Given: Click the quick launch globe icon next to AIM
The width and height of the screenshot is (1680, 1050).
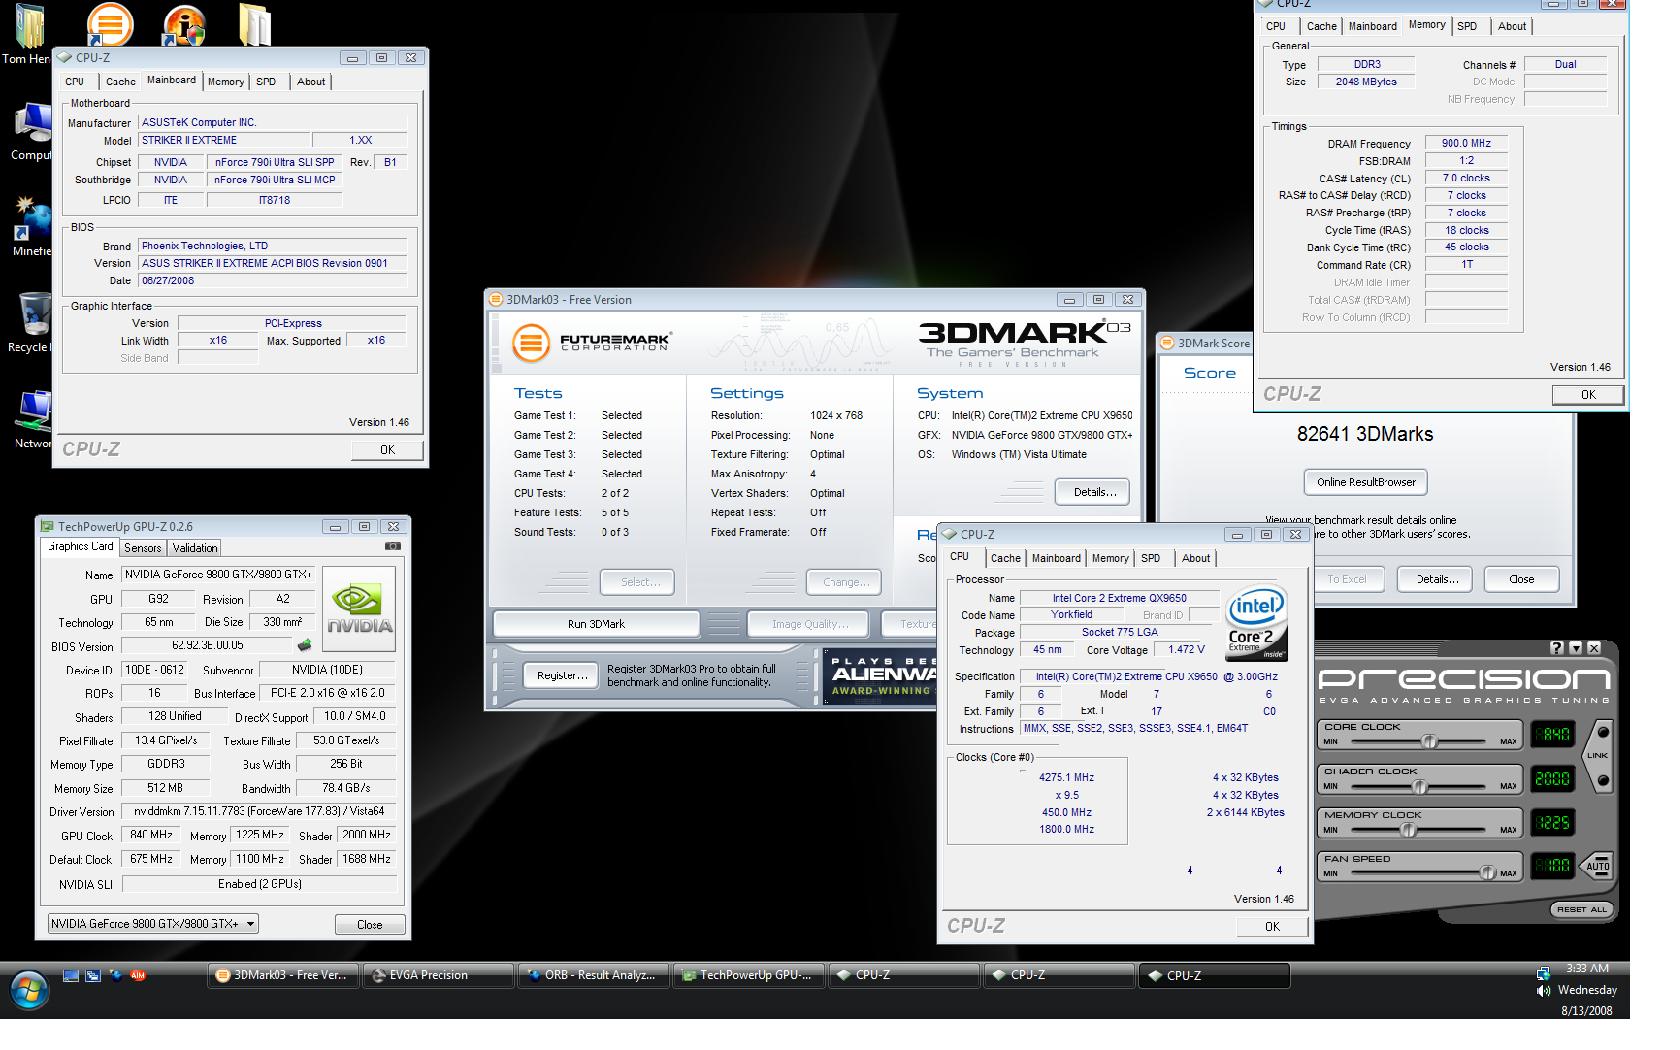Looking at the screenshot, I should pos(116,975).
